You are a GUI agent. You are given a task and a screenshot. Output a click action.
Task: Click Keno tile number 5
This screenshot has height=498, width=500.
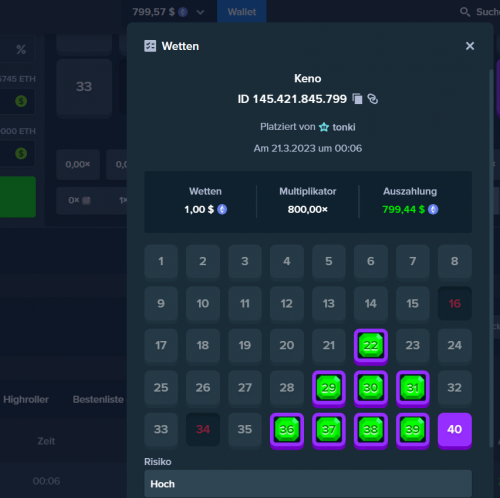329,262
